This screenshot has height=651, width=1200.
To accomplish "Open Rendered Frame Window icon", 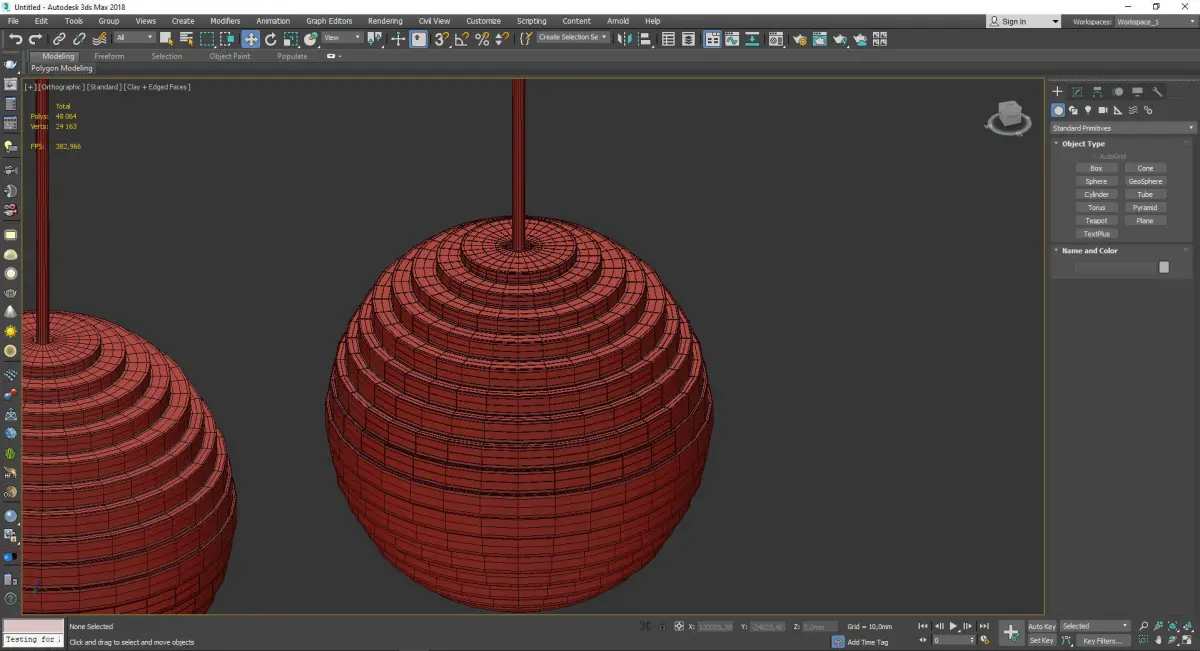I will tap(820, 39).
